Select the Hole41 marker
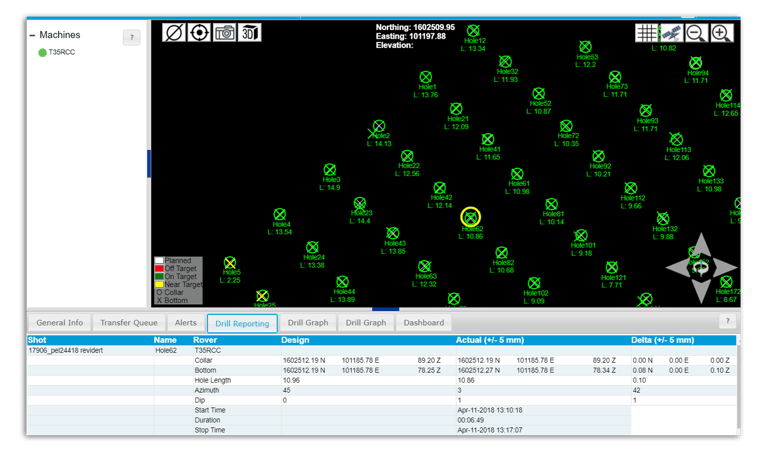 (487, 140)
